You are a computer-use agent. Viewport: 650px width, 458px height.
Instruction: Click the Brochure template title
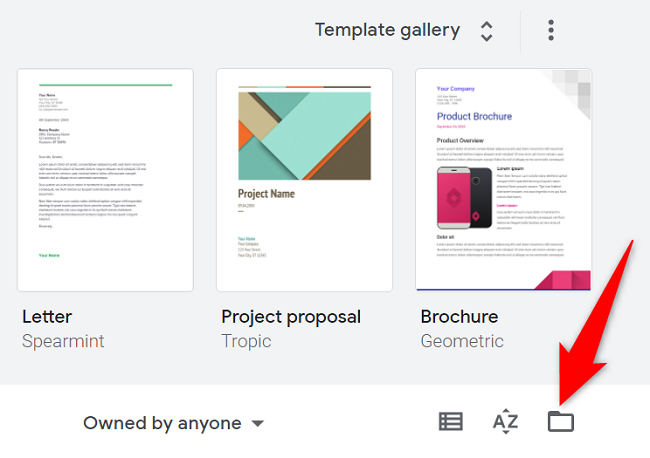point(459,317)
